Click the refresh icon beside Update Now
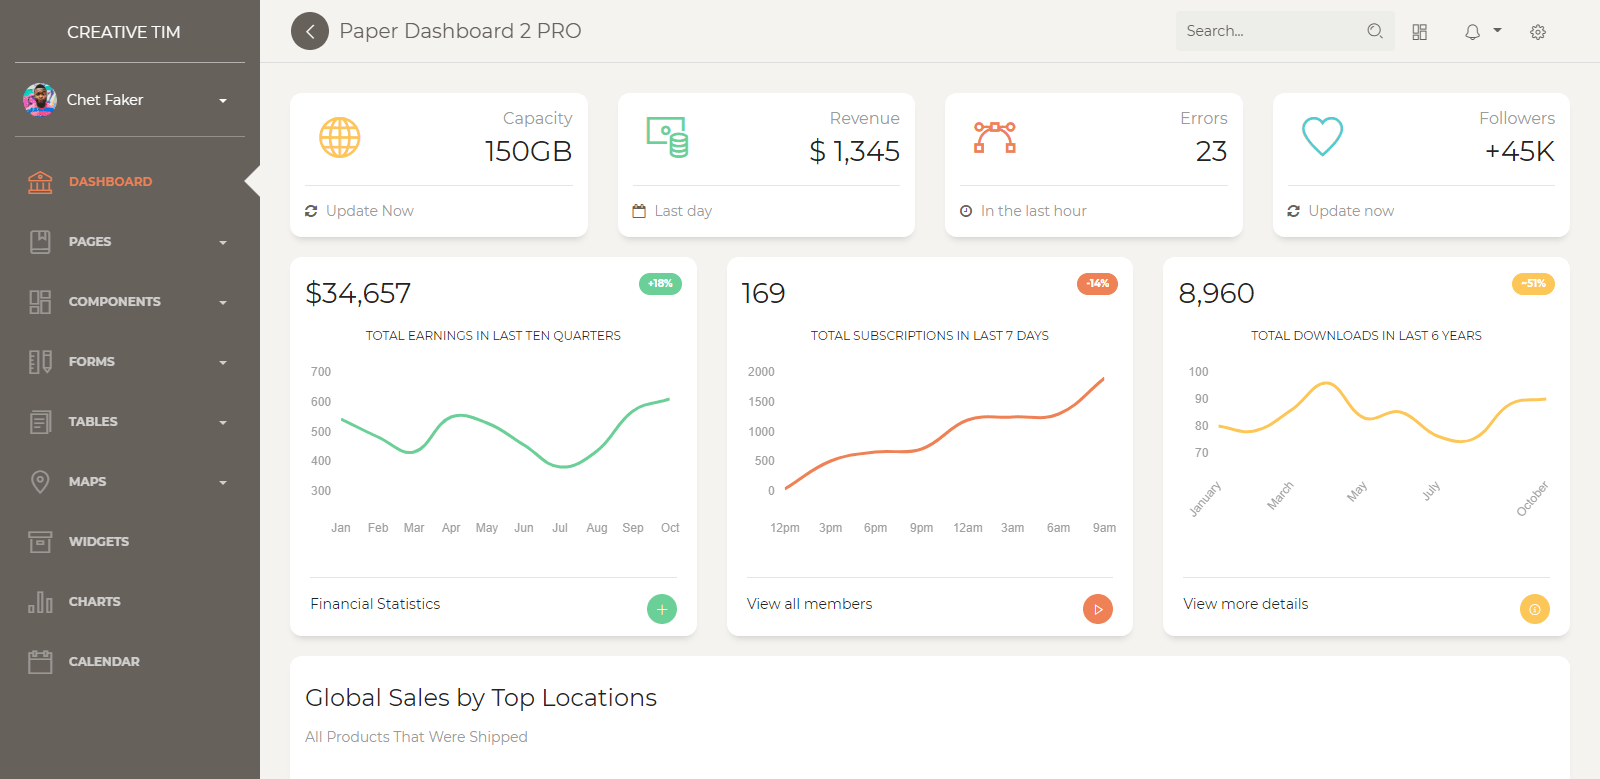This screenshot has width=1600, height=779. [311, 211]
